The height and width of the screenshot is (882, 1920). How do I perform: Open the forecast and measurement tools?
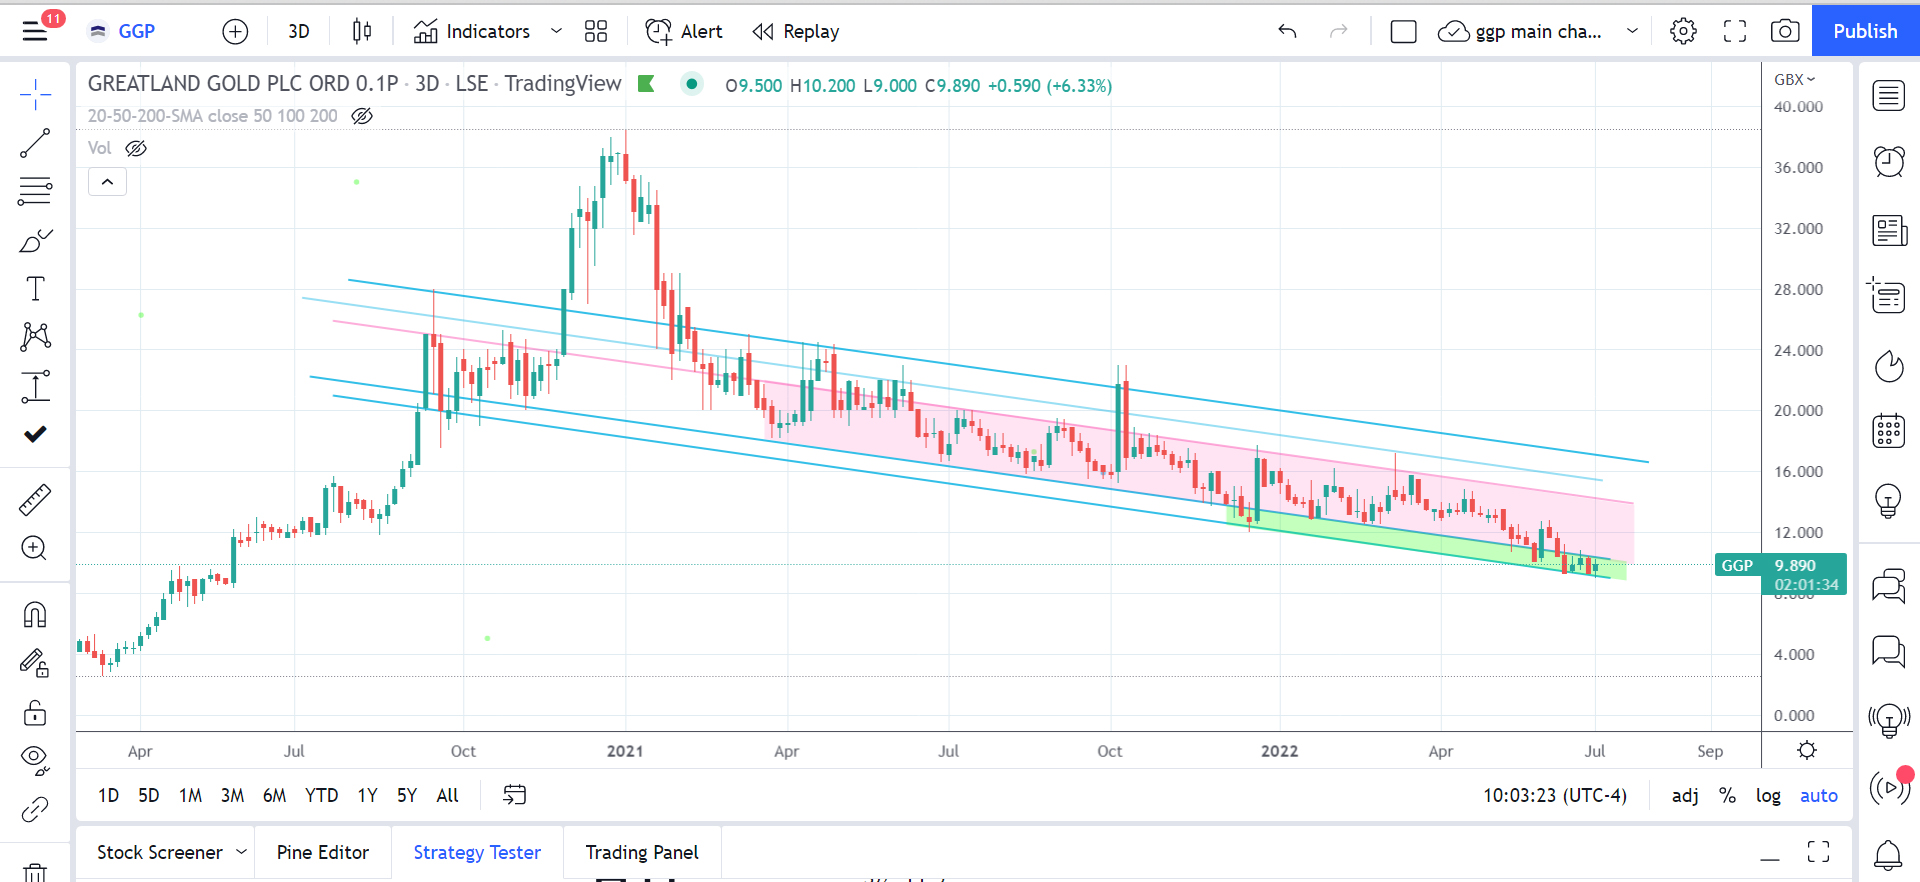[35, 386]
